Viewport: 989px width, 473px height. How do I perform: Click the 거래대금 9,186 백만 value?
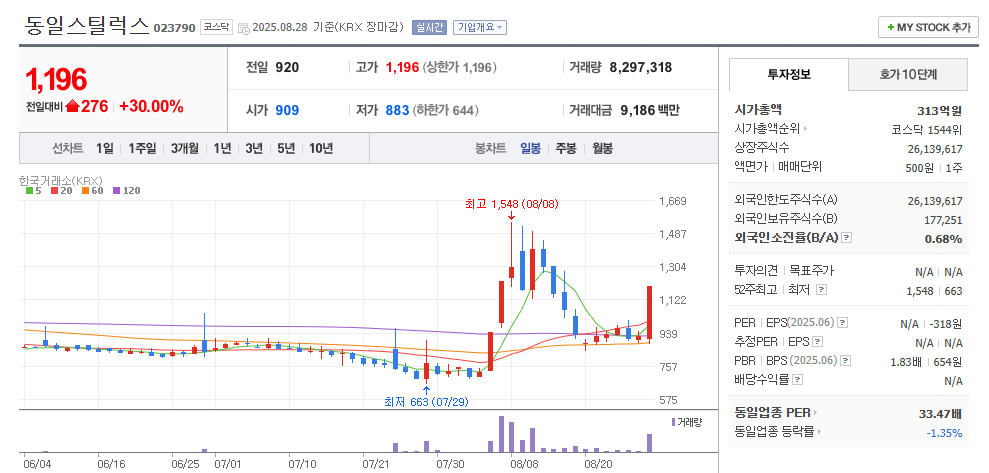pyautogui.click(x=650, y=110)
